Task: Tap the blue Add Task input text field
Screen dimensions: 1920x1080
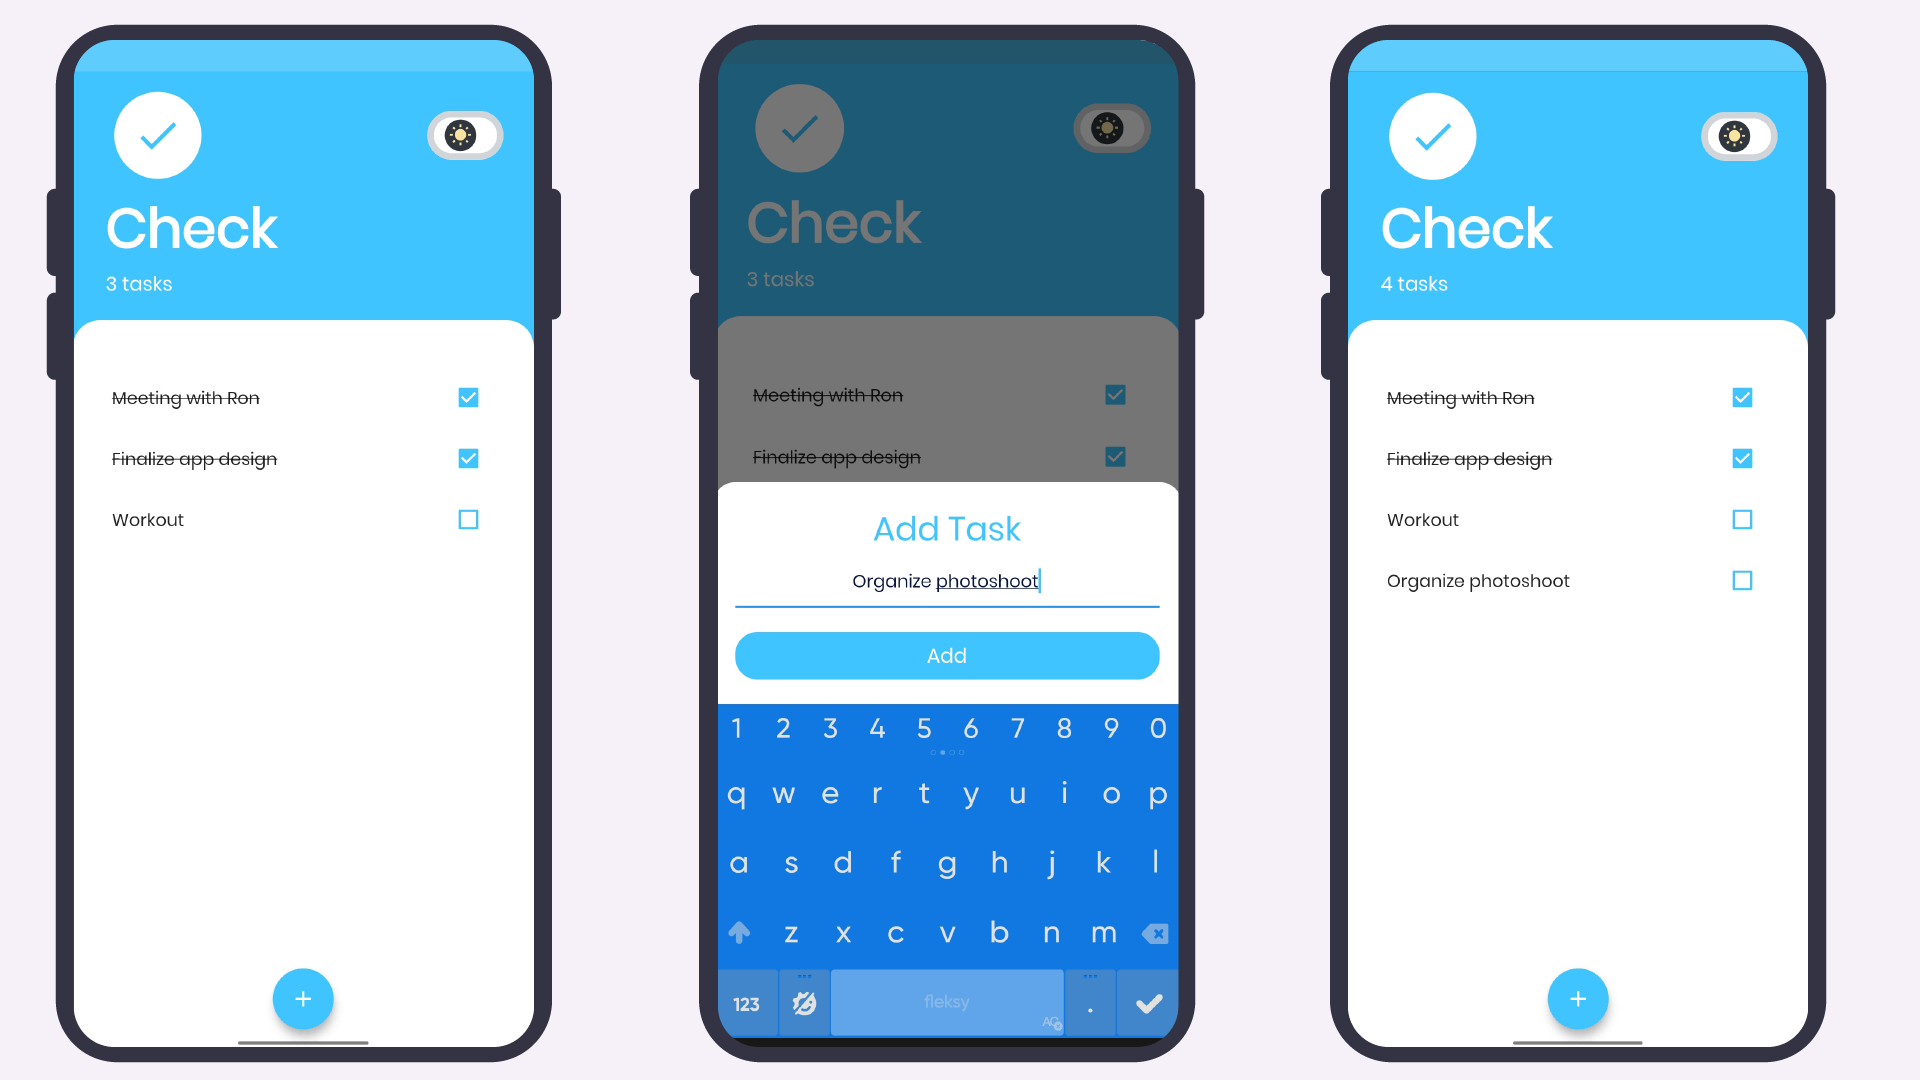Action: click(945, 580)
